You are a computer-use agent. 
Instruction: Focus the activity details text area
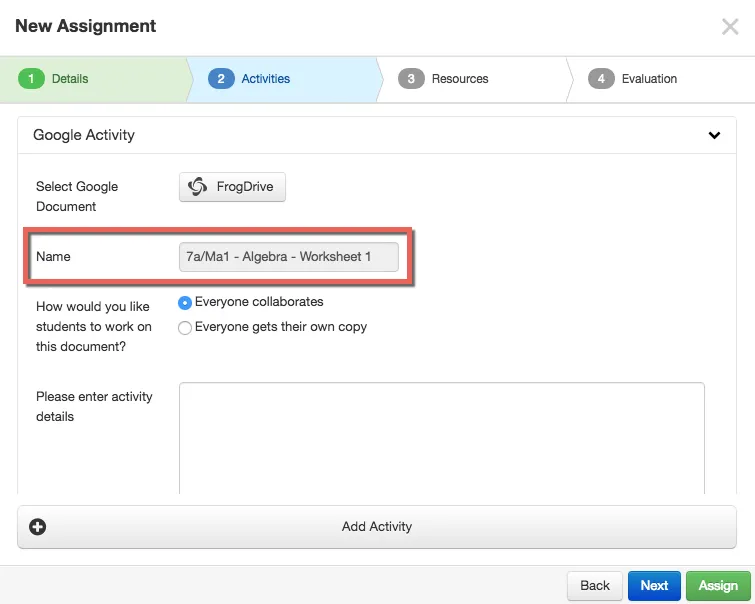[x=442, y=438]
